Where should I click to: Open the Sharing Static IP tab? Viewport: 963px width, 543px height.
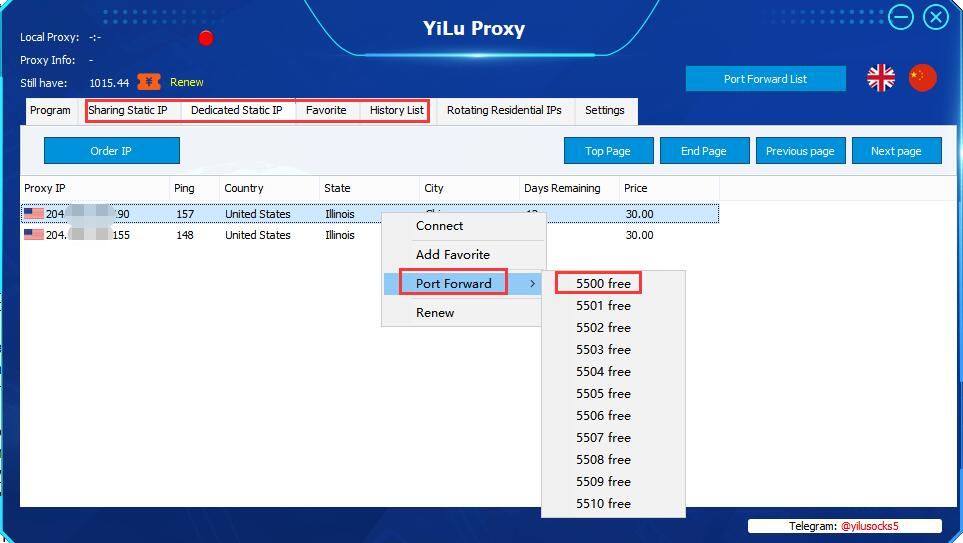128,111
